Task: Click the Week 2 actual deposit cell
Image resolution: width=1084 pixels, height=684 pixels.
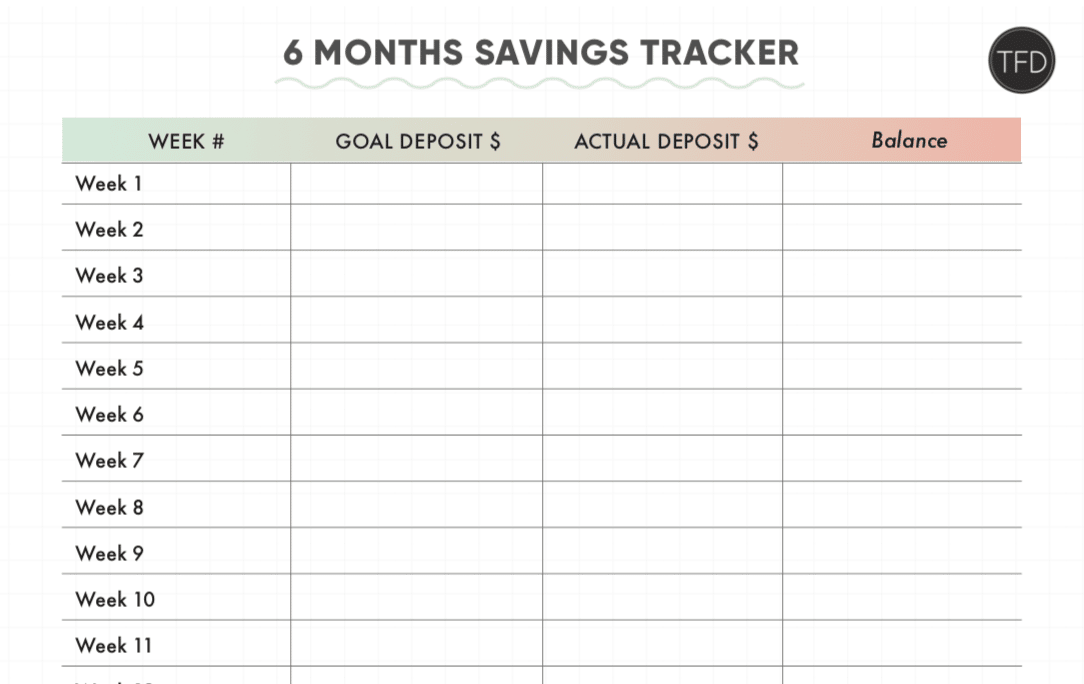Action: pyautogui.click(x=662, y=228)
